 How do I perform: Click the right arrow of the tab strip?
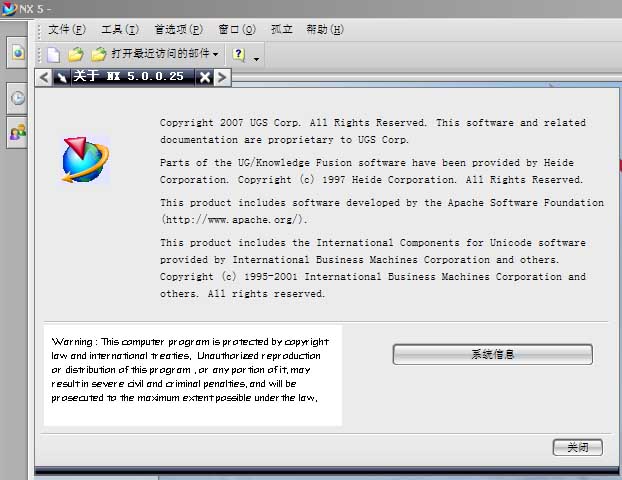pyautogui.click(x=222, y=77)
